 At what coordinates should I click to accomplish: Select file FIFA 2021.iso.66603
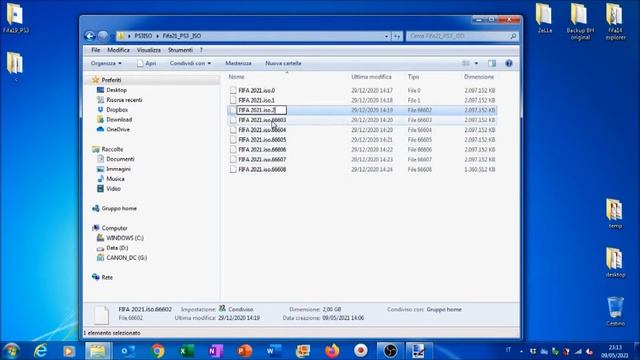[x=262, y=120]
